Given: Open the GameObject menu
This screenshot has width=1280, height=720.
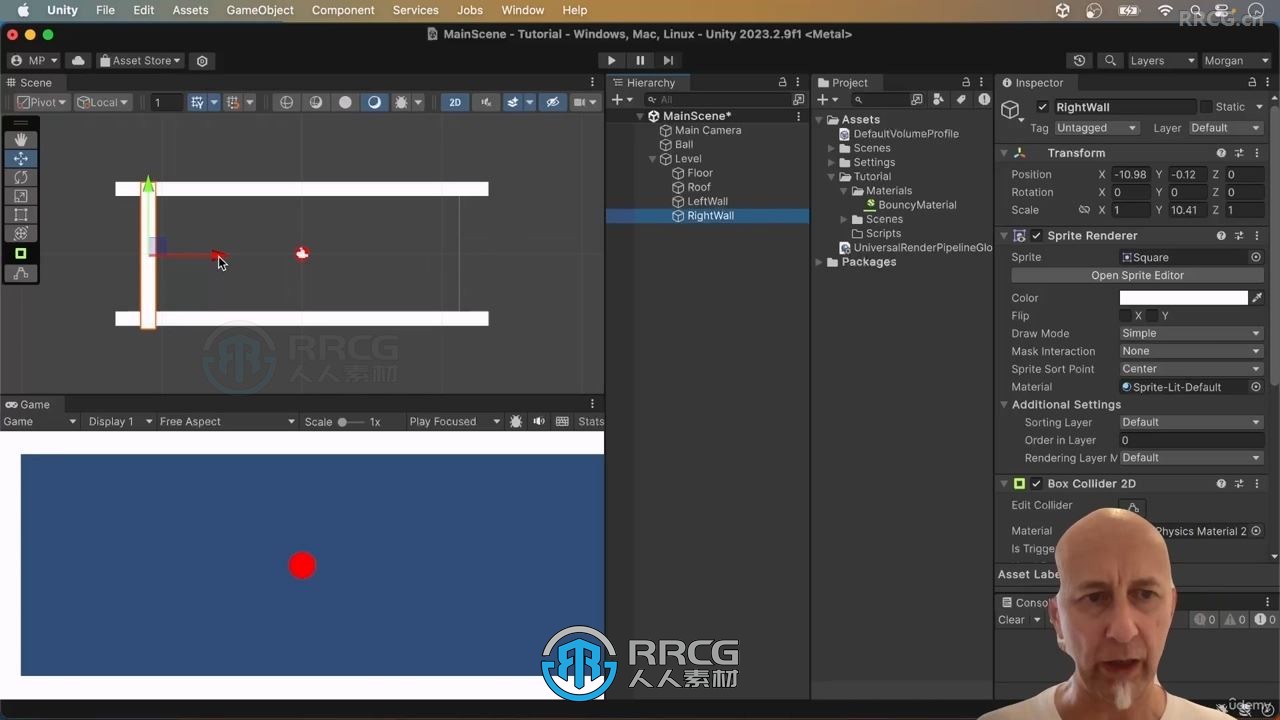Looking at the screenshot, I should 260,10.
